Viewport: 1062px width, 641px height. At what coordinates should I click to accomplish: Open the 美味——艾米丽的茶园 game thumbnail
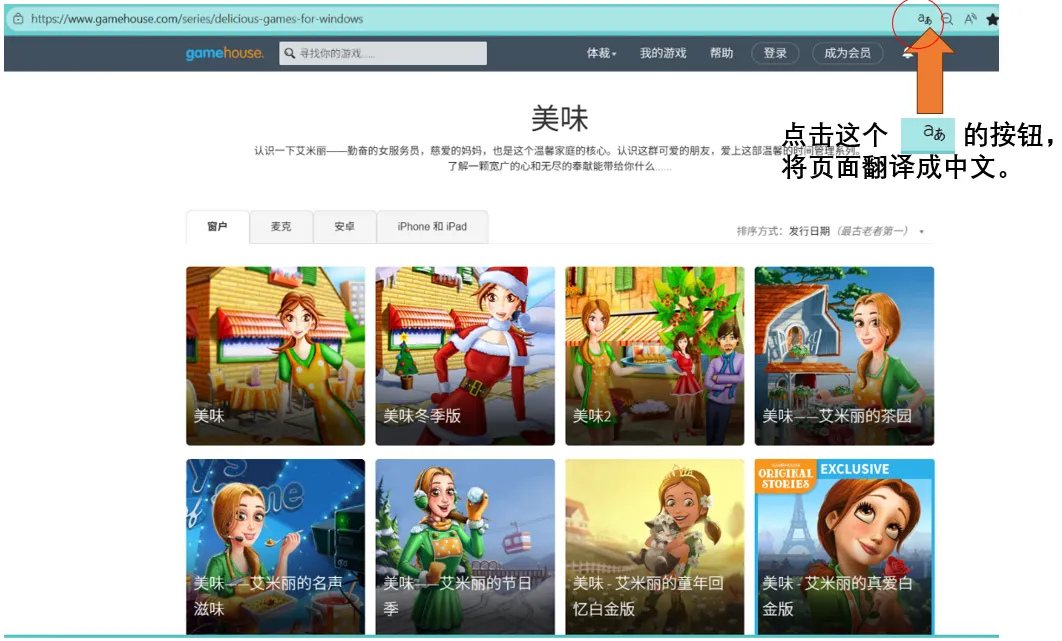pos(845,356)
